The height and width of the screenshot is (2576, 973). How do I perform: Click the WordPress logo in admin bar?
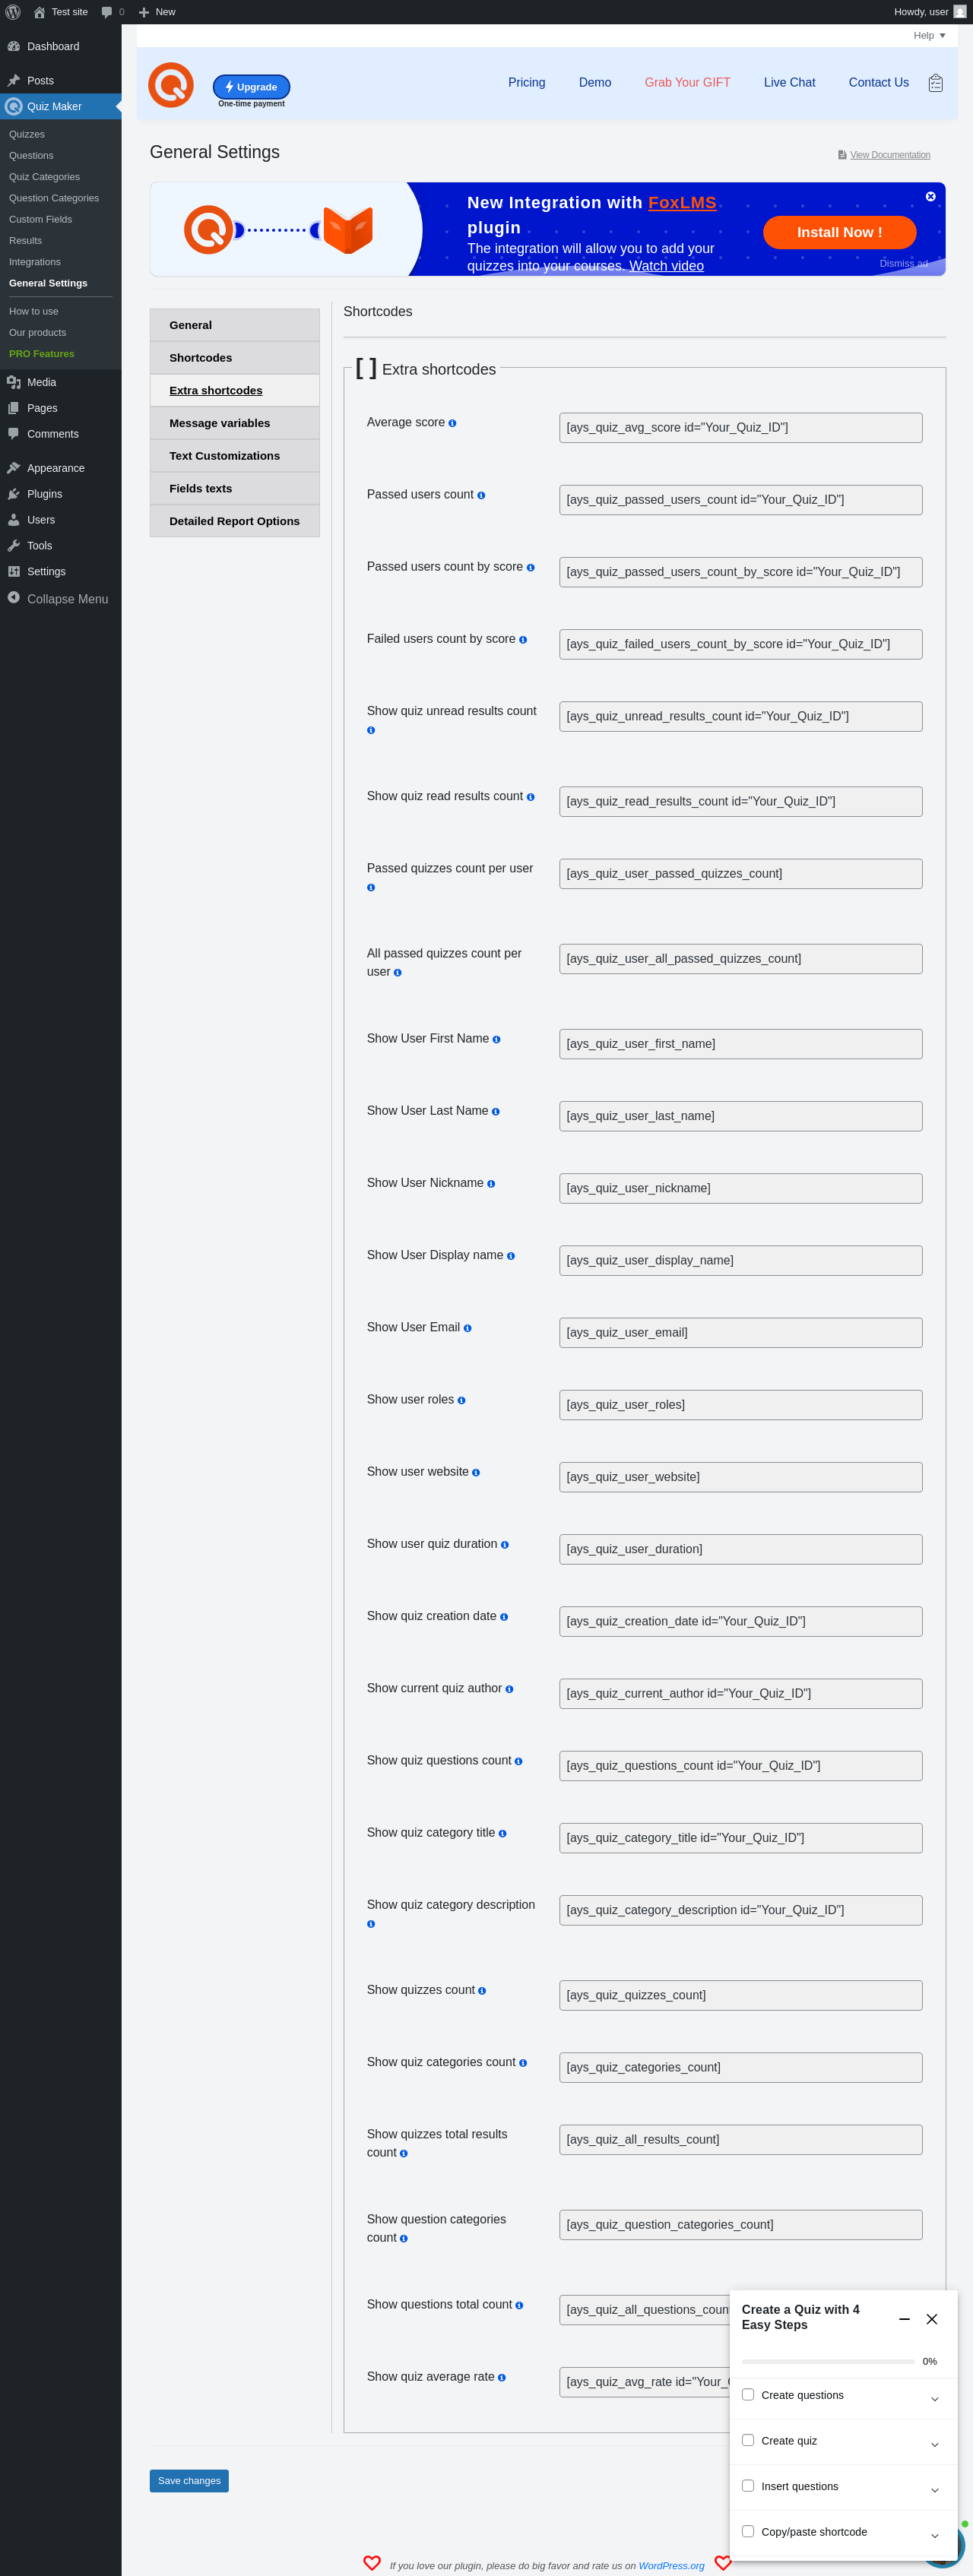[13, 12]
